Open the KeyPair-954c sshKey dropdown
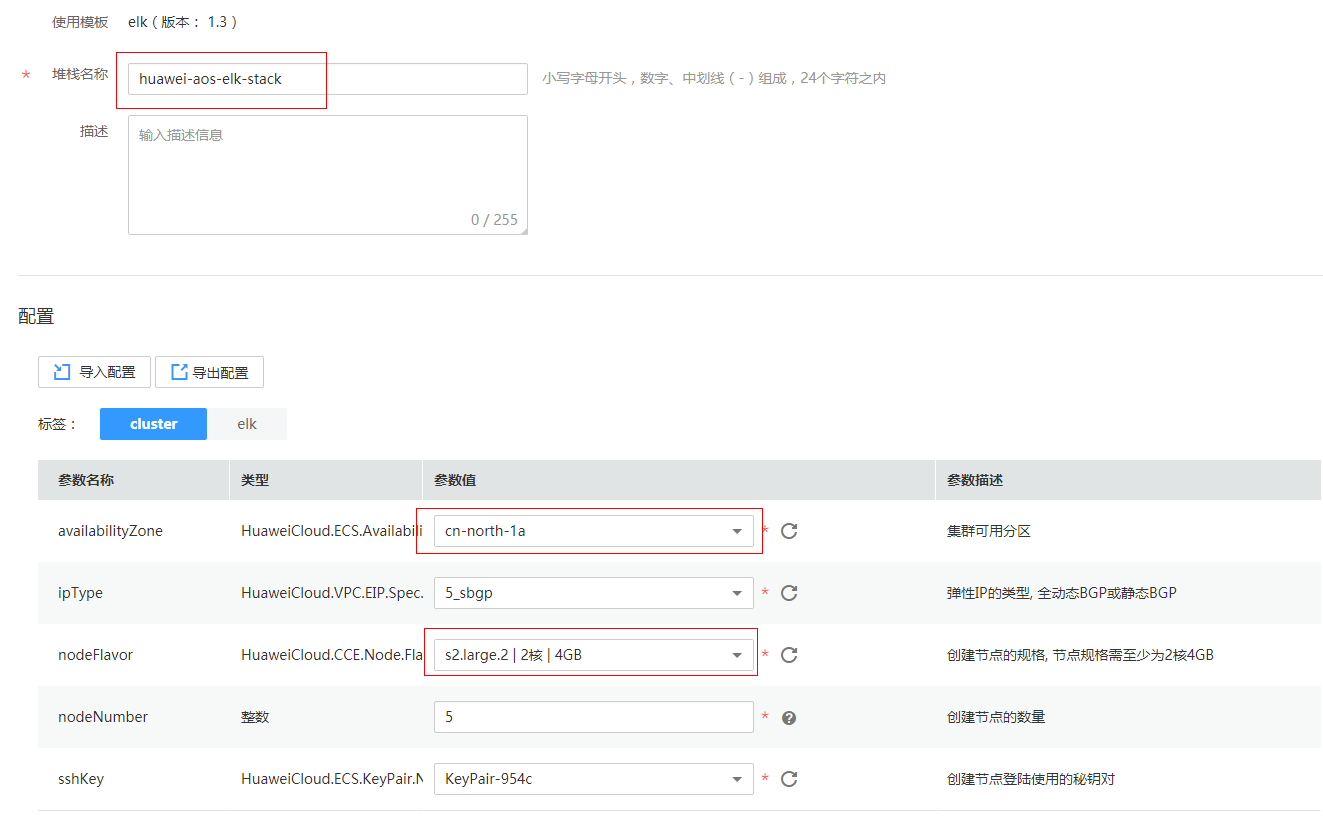The image size is (1323, 835). click(593, 779)
